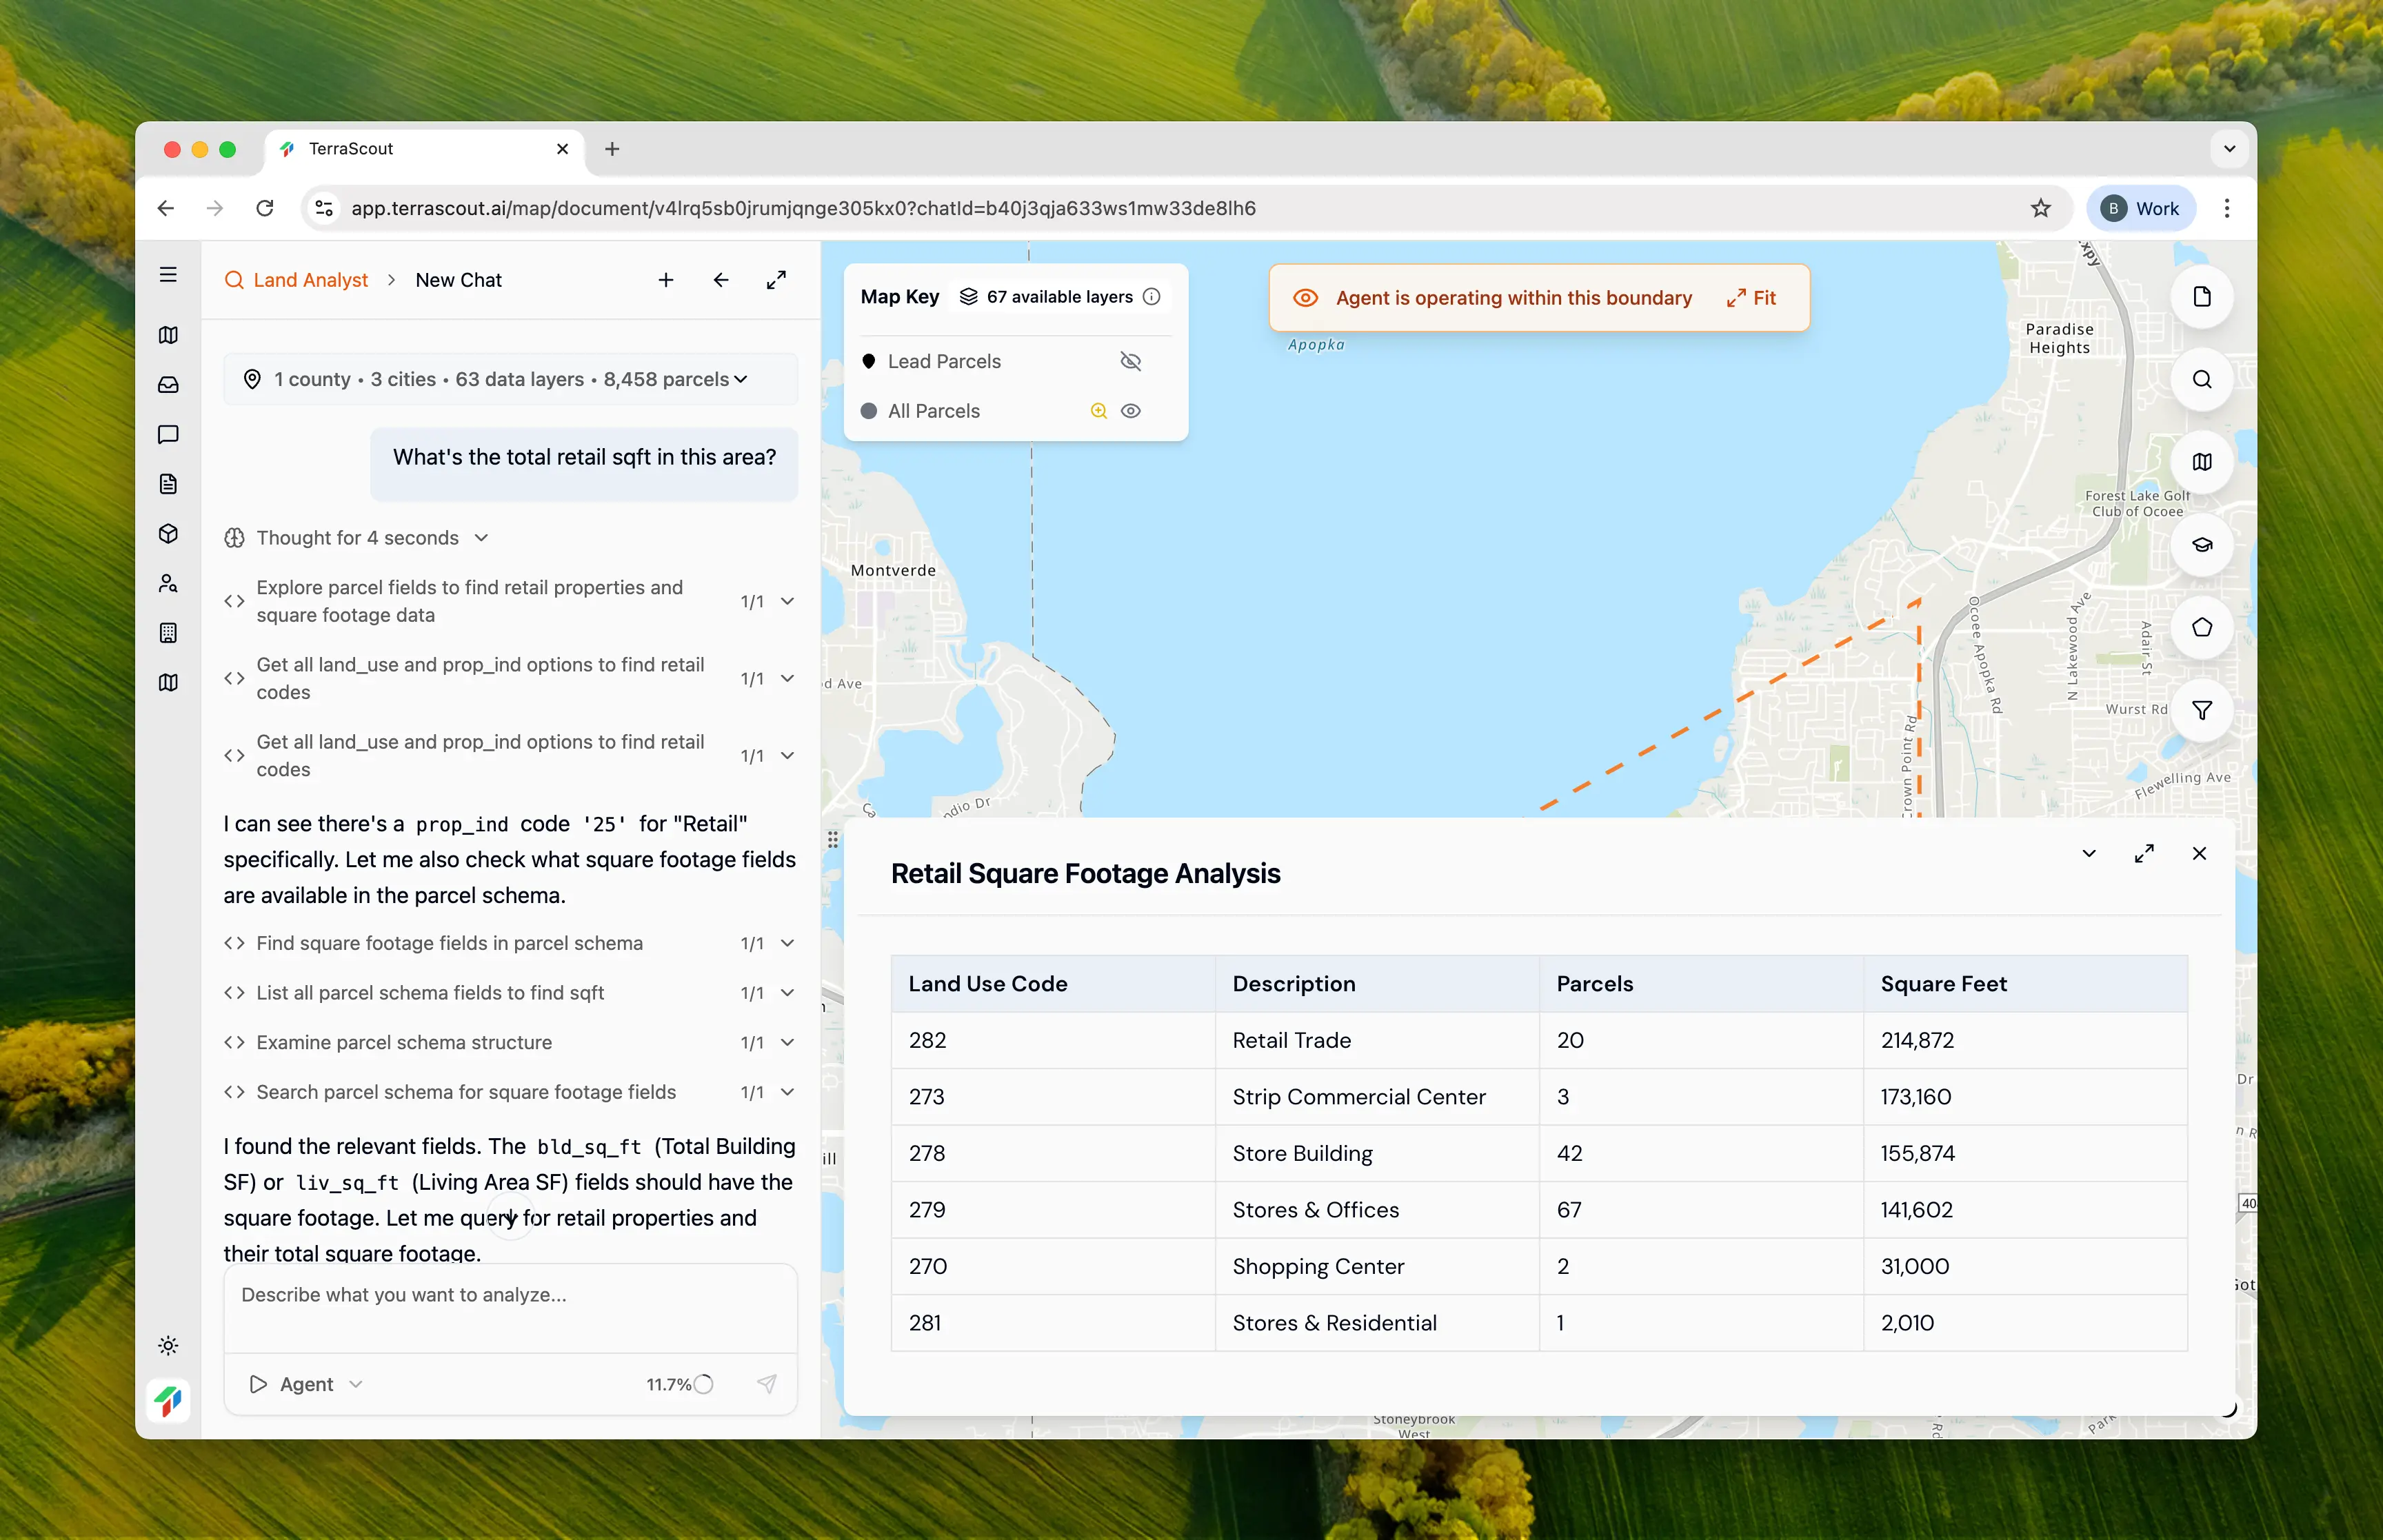Click the new chat plus icon
2383x1540 pixels.
[666, 280]
